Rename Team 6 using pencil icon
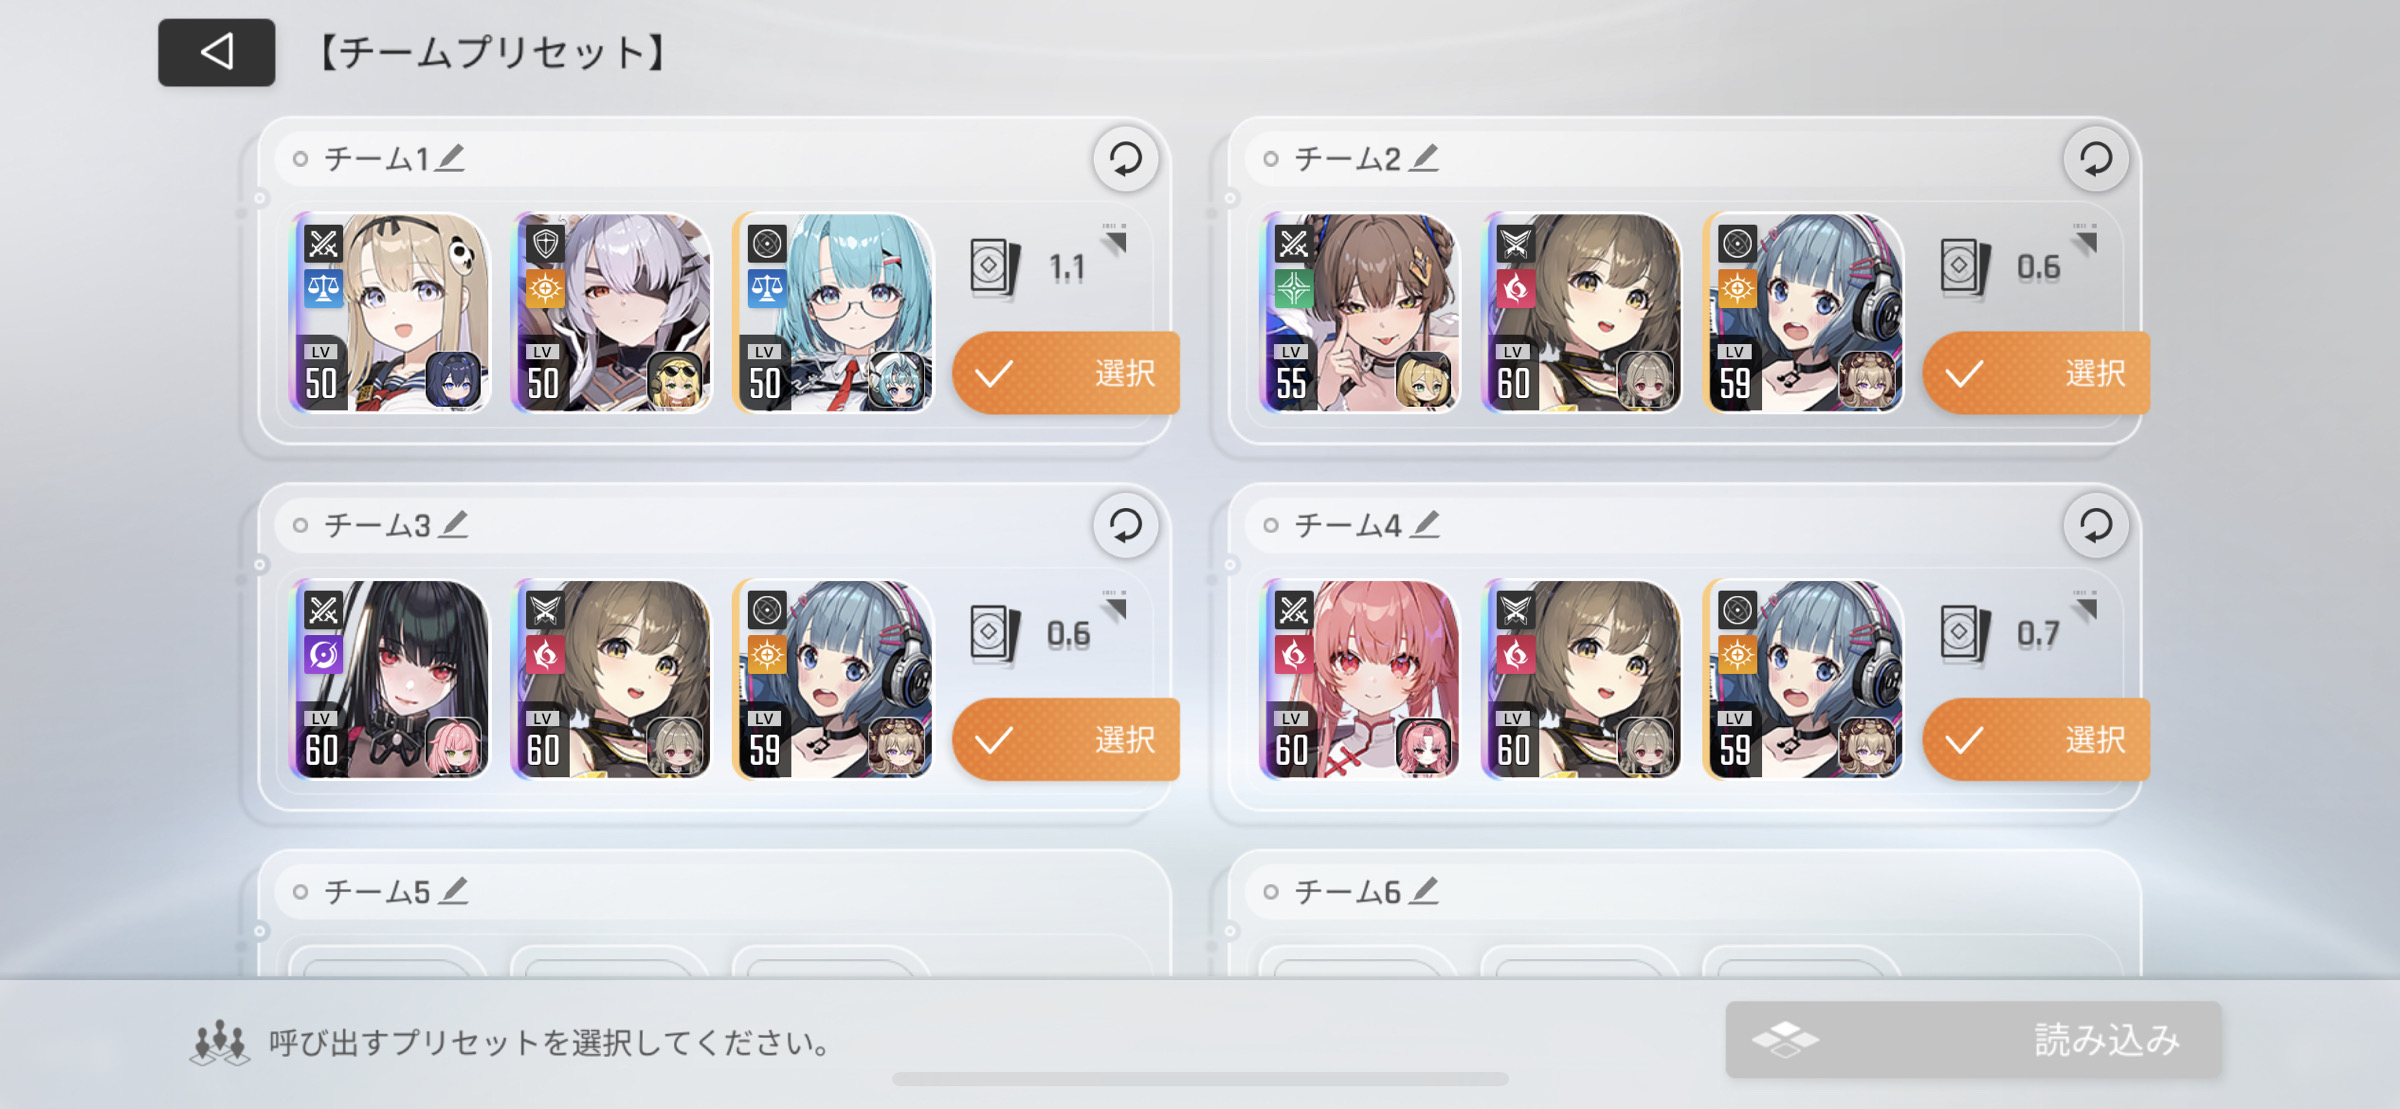 pyautogui.click(x=1424, y=890)
